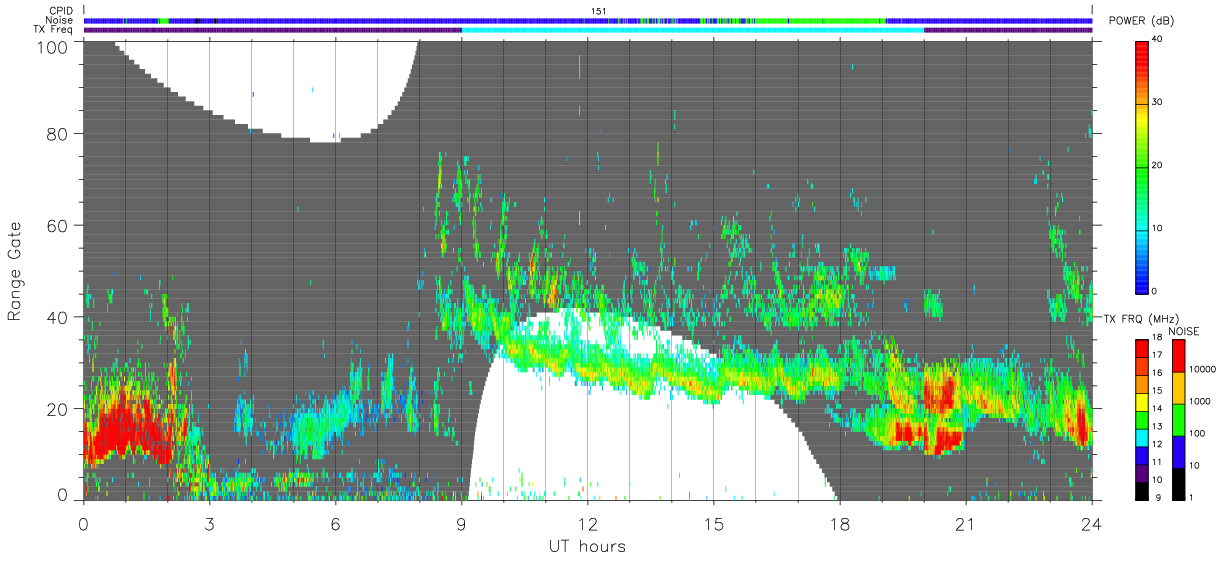Click power scale value 40
Screen dimensions: 1228x567
point(1158,40)
